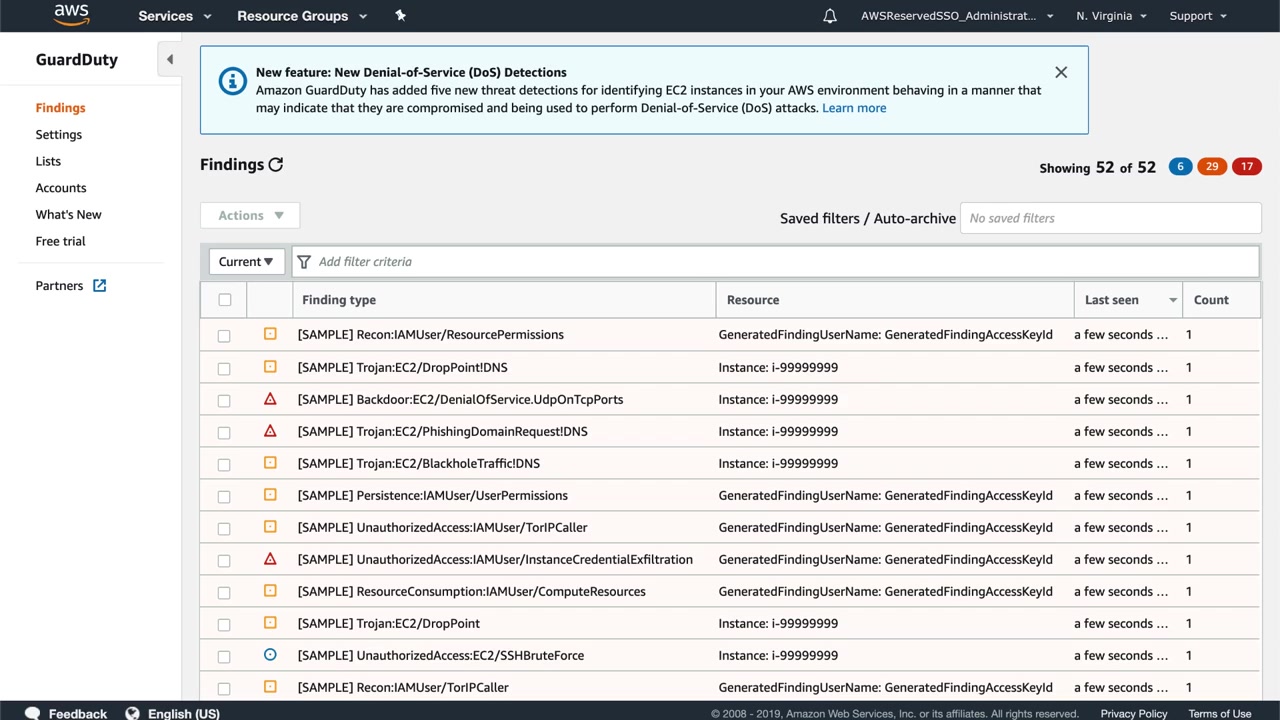
Task: Follow the Learn more link
Action: click(853, 108)
